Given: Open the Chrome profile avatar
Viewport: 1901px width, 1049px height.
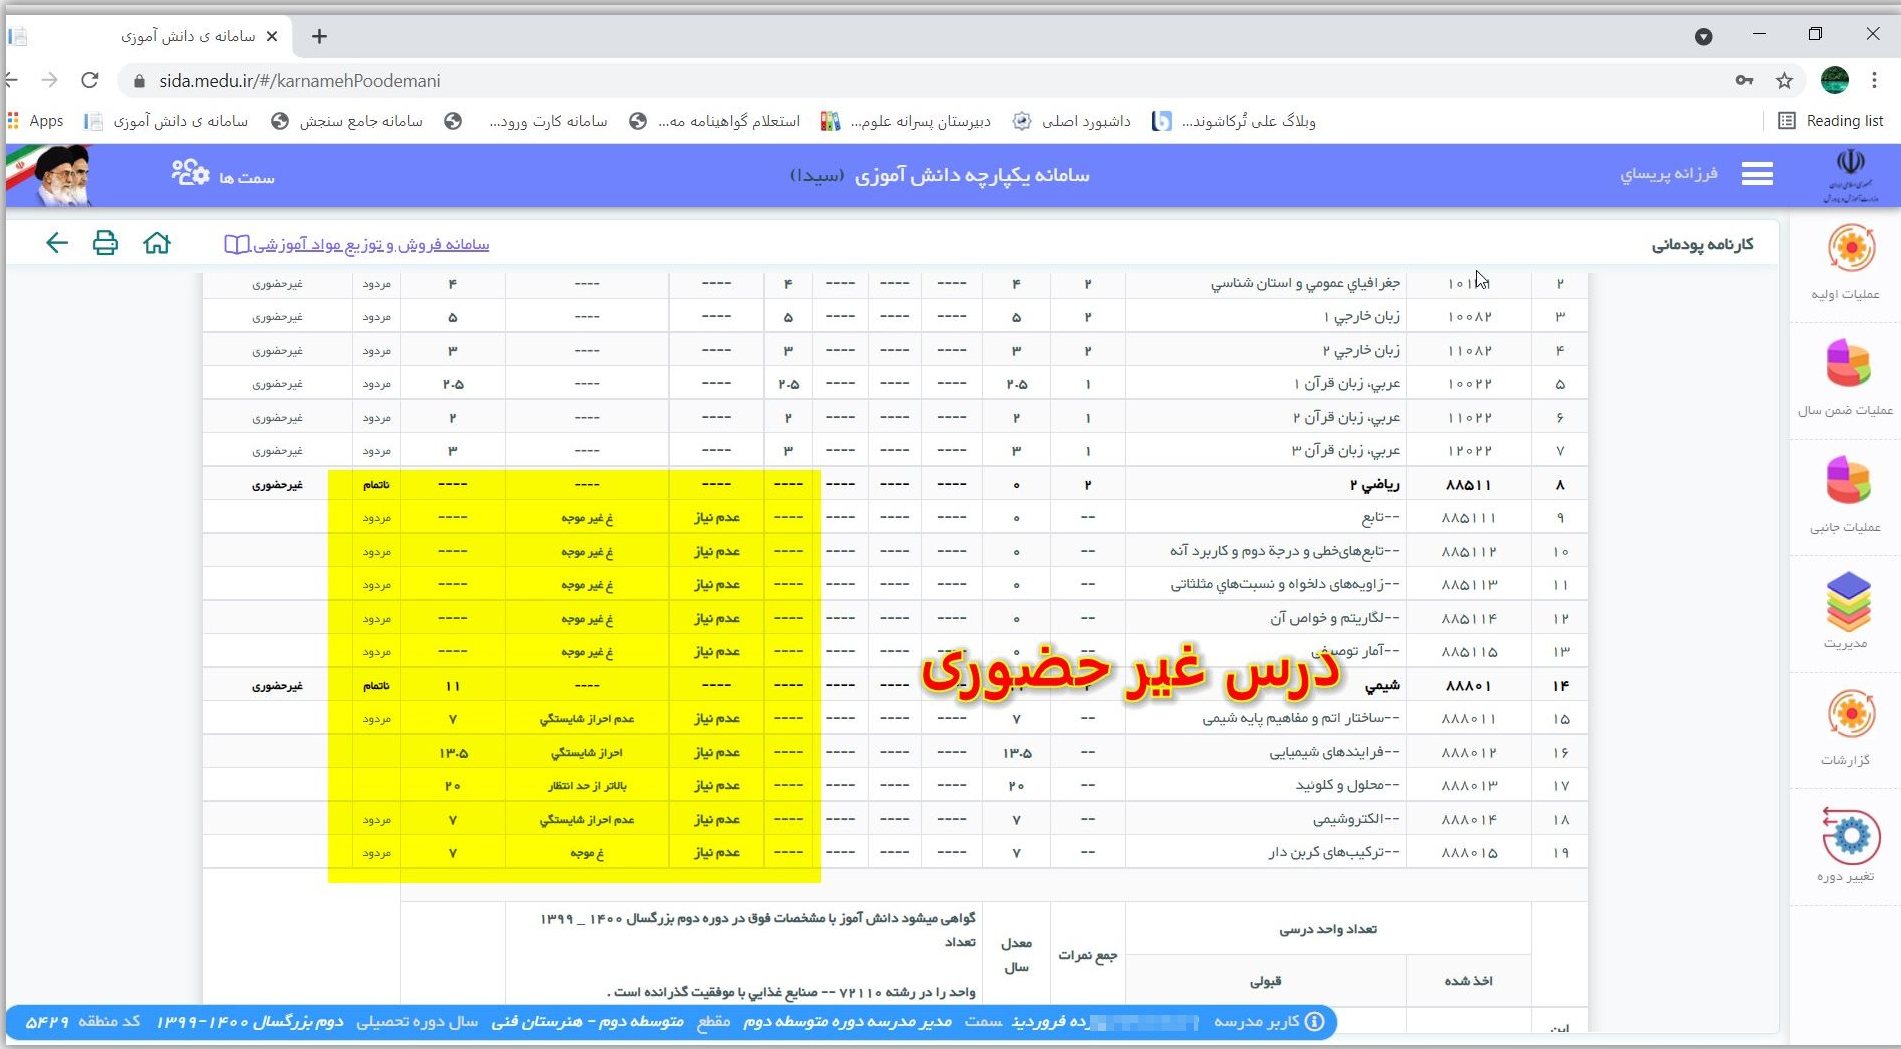Looking at the screenshot, I should point(1835,80).
